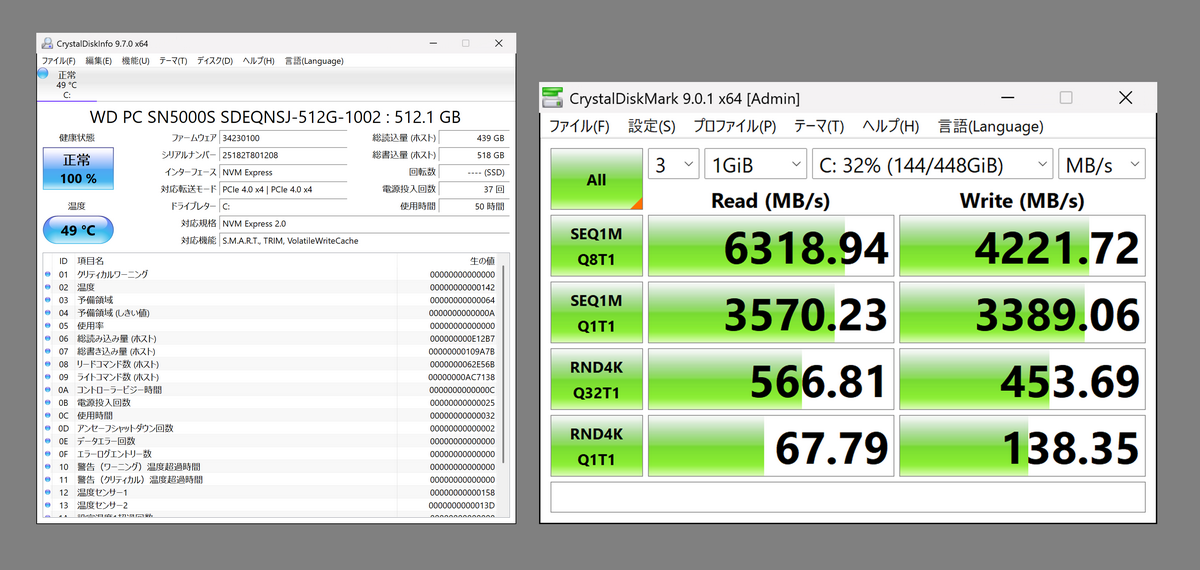Click the 電源投入回数 value 37 回

[x=474, y=189]
